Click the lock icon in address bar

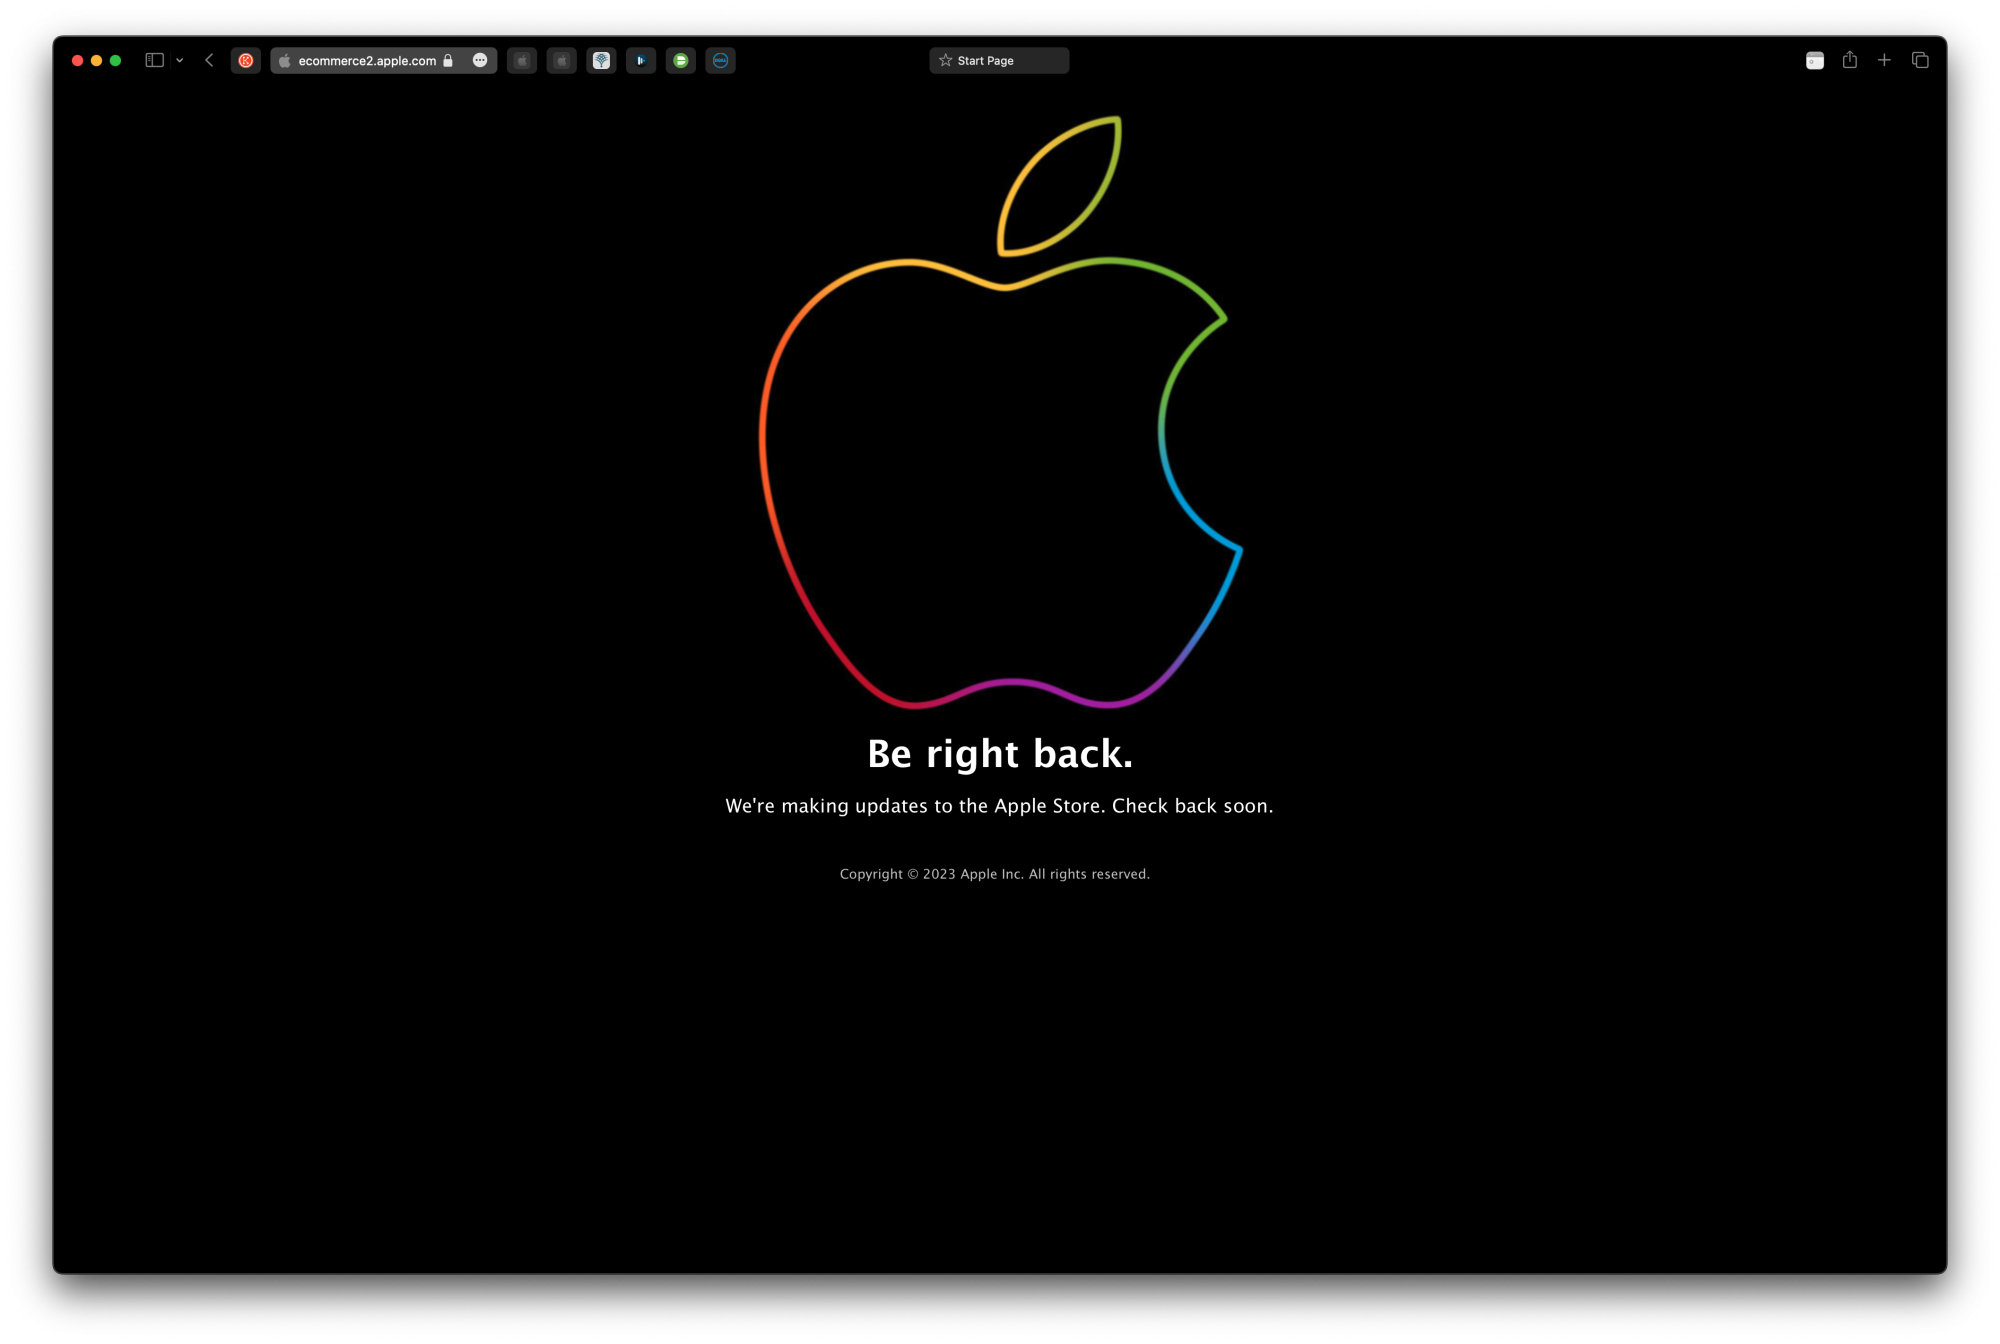[x=448, y=61]
